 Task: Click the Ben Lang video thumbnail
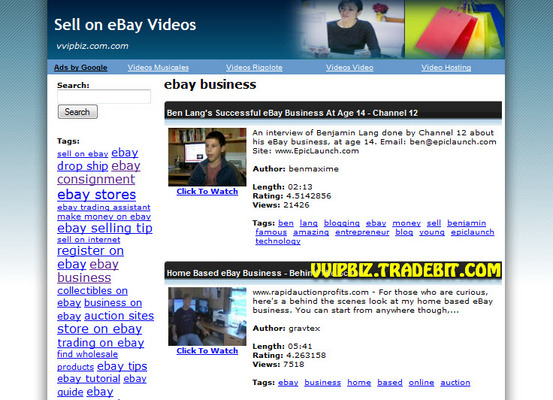[207, 157]
